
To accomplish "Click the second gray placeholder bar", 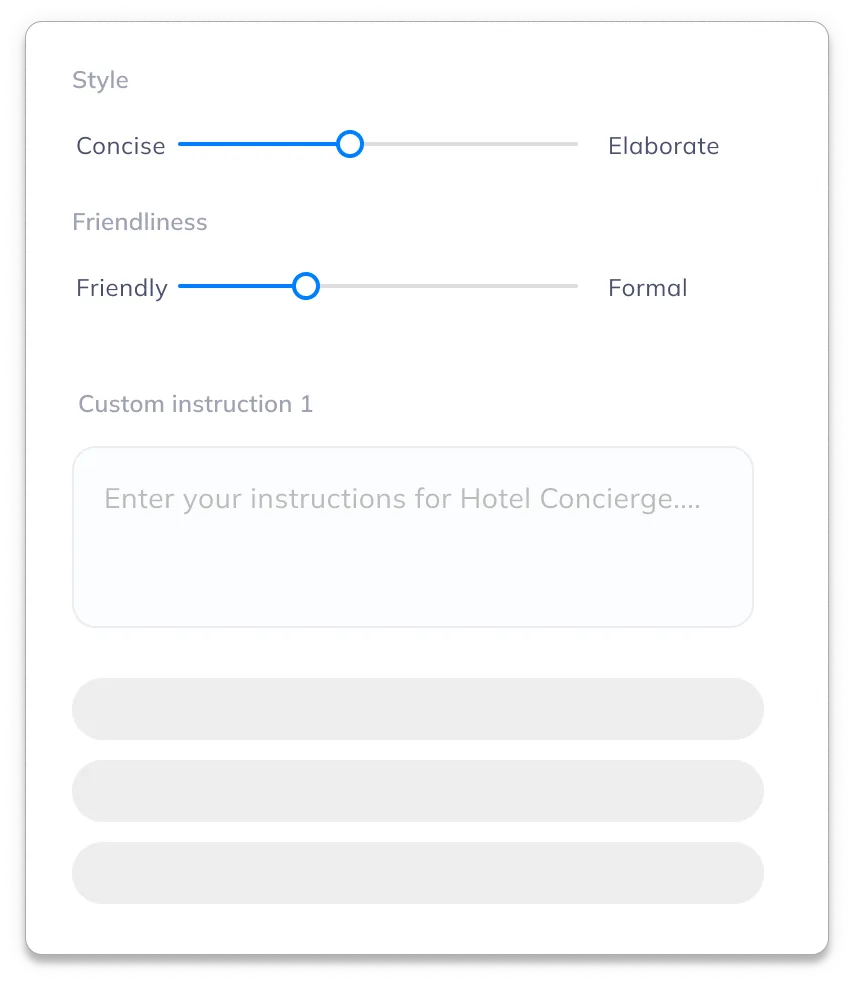I will pyautogui.click(x=418, y=791).
